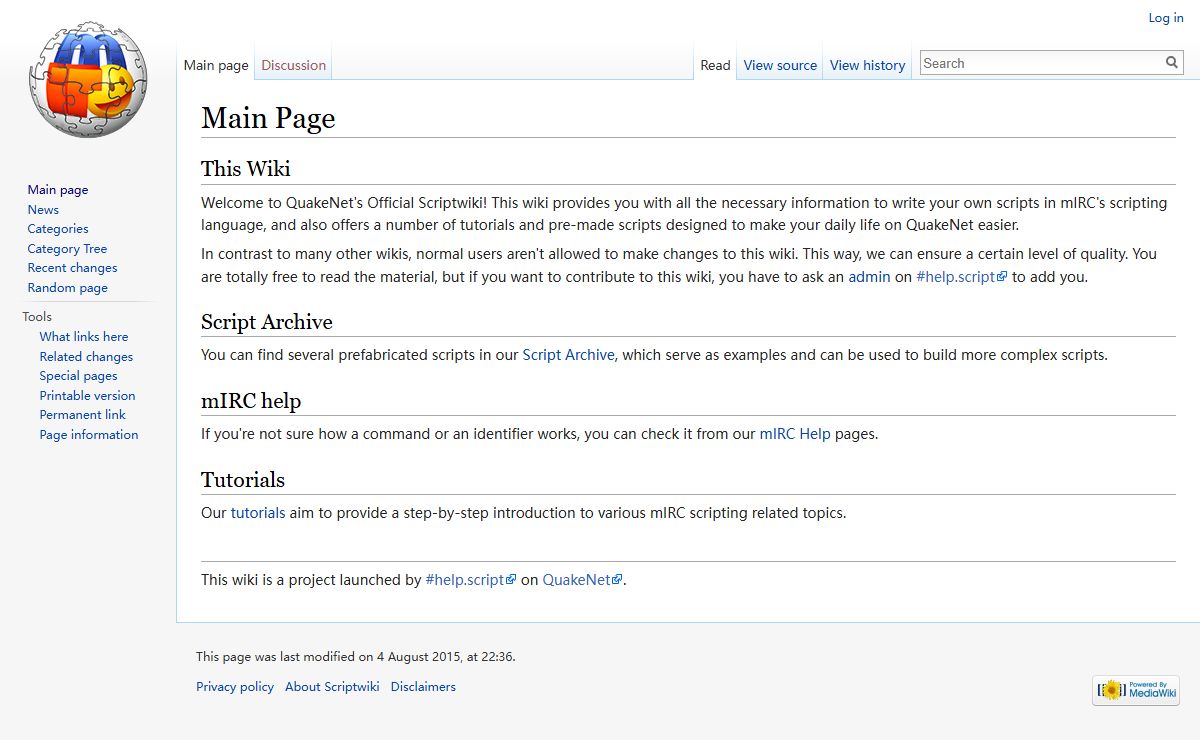The height and width of the screenshot is (740, 1200).
Task: Select the Main page tab
Action: click(x=216, y=65)
